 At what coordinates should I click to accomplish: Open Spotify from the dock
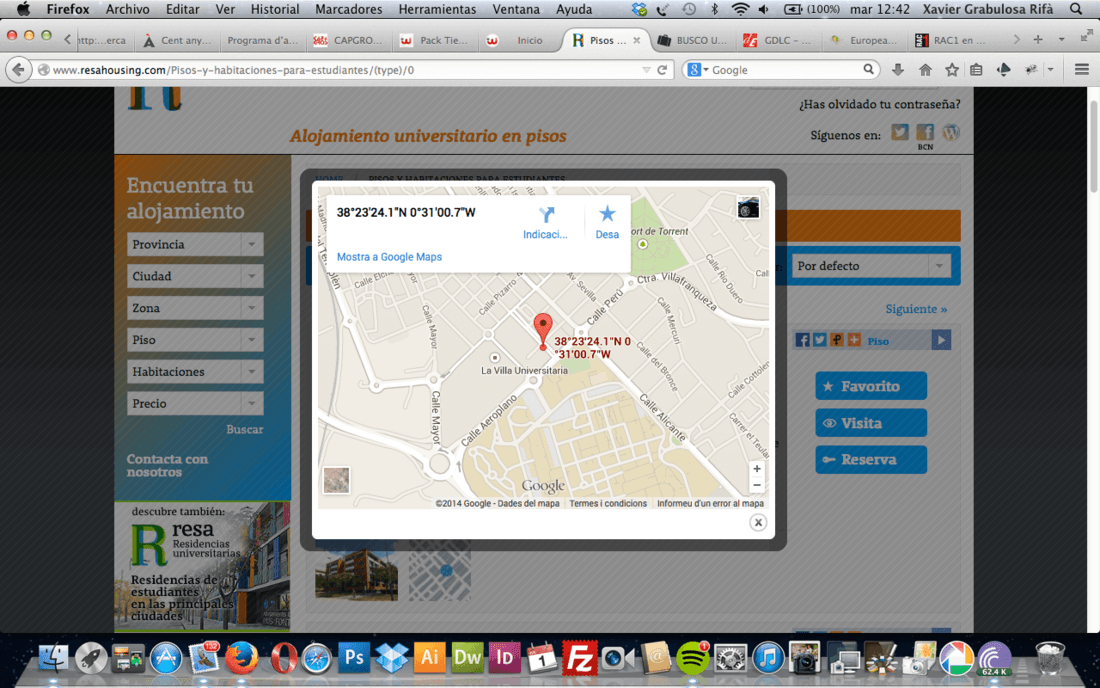(x=692, y=659)
